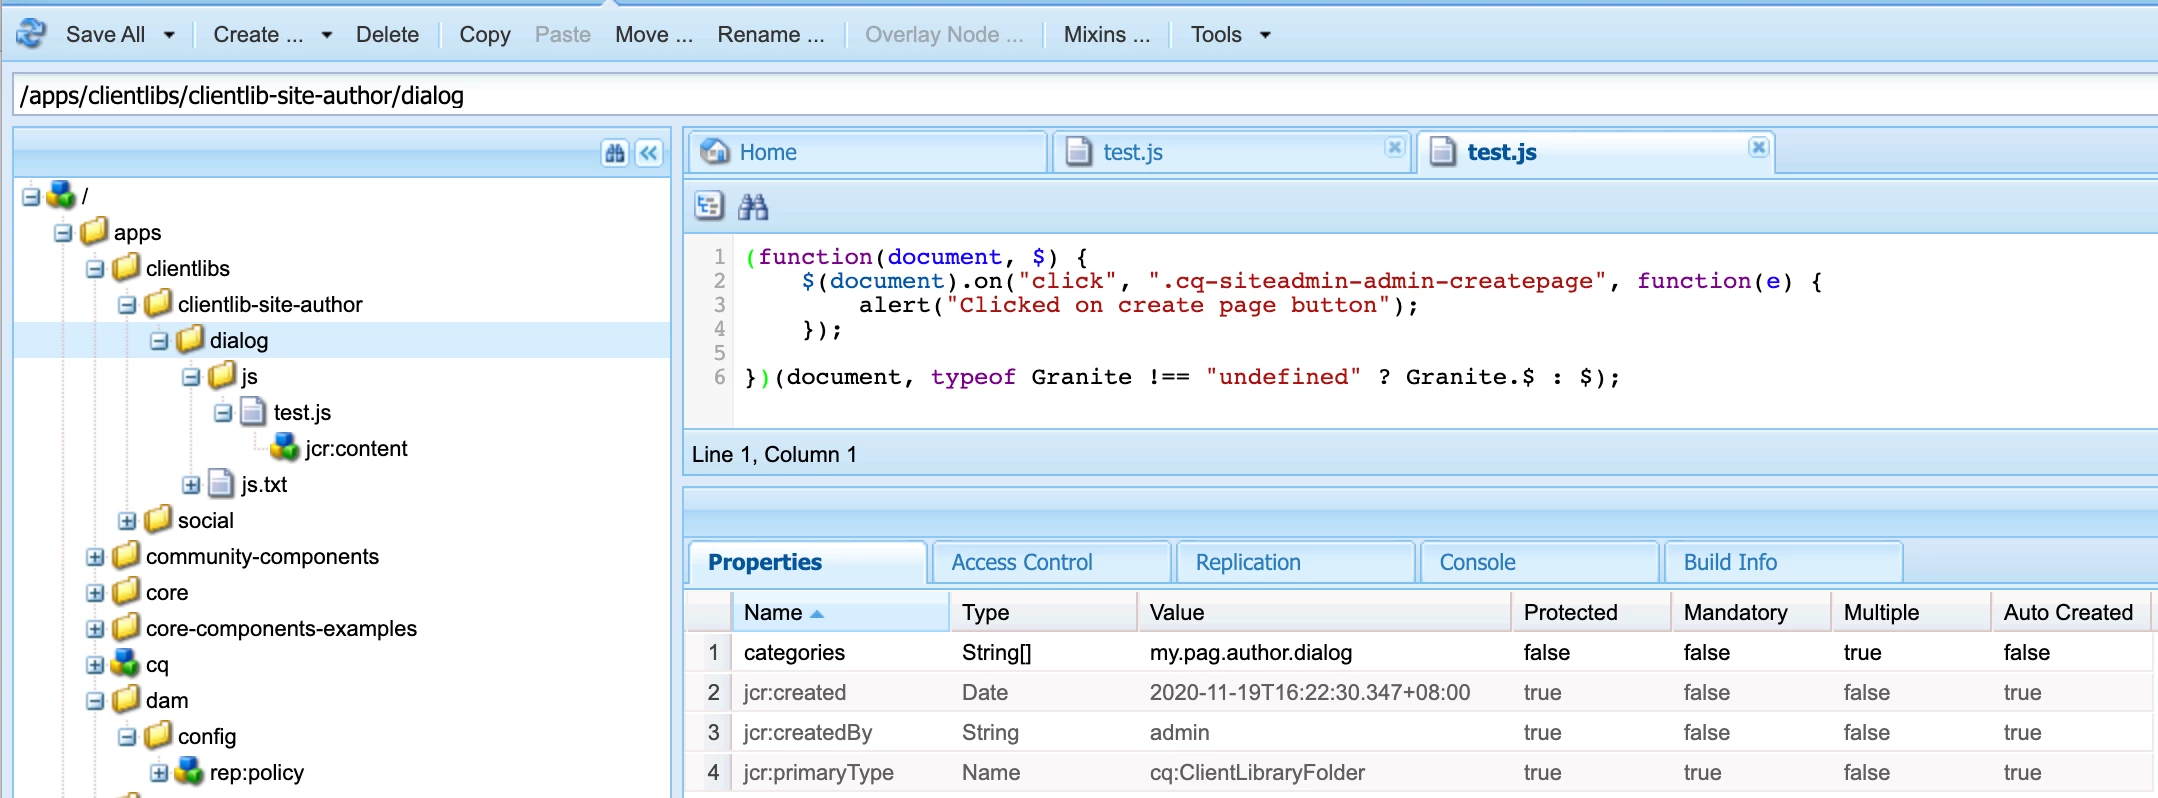Click the Type column header
The height and width of the screenshot is (798, 2158).
pos(1043,612)
